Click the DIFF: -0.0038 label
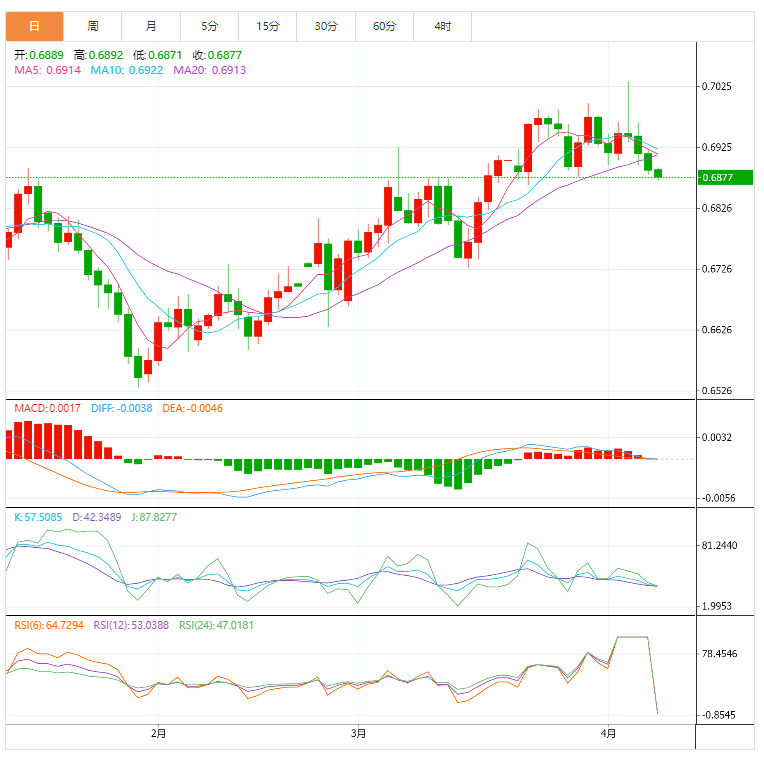Image resolution: width=764 pixels, height=758 pixels. pos(122,408)
